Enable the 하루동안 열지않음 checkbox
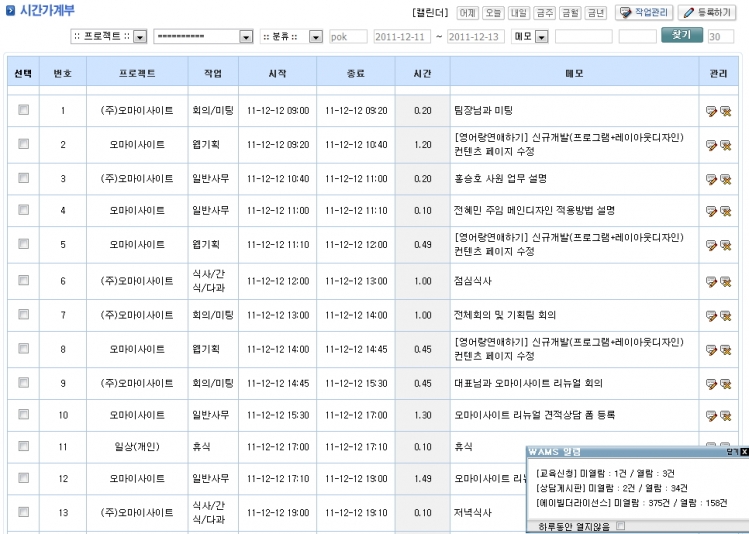Image resolution: width=749 pixels, height=534 pixels. click(x=621, y=525)
